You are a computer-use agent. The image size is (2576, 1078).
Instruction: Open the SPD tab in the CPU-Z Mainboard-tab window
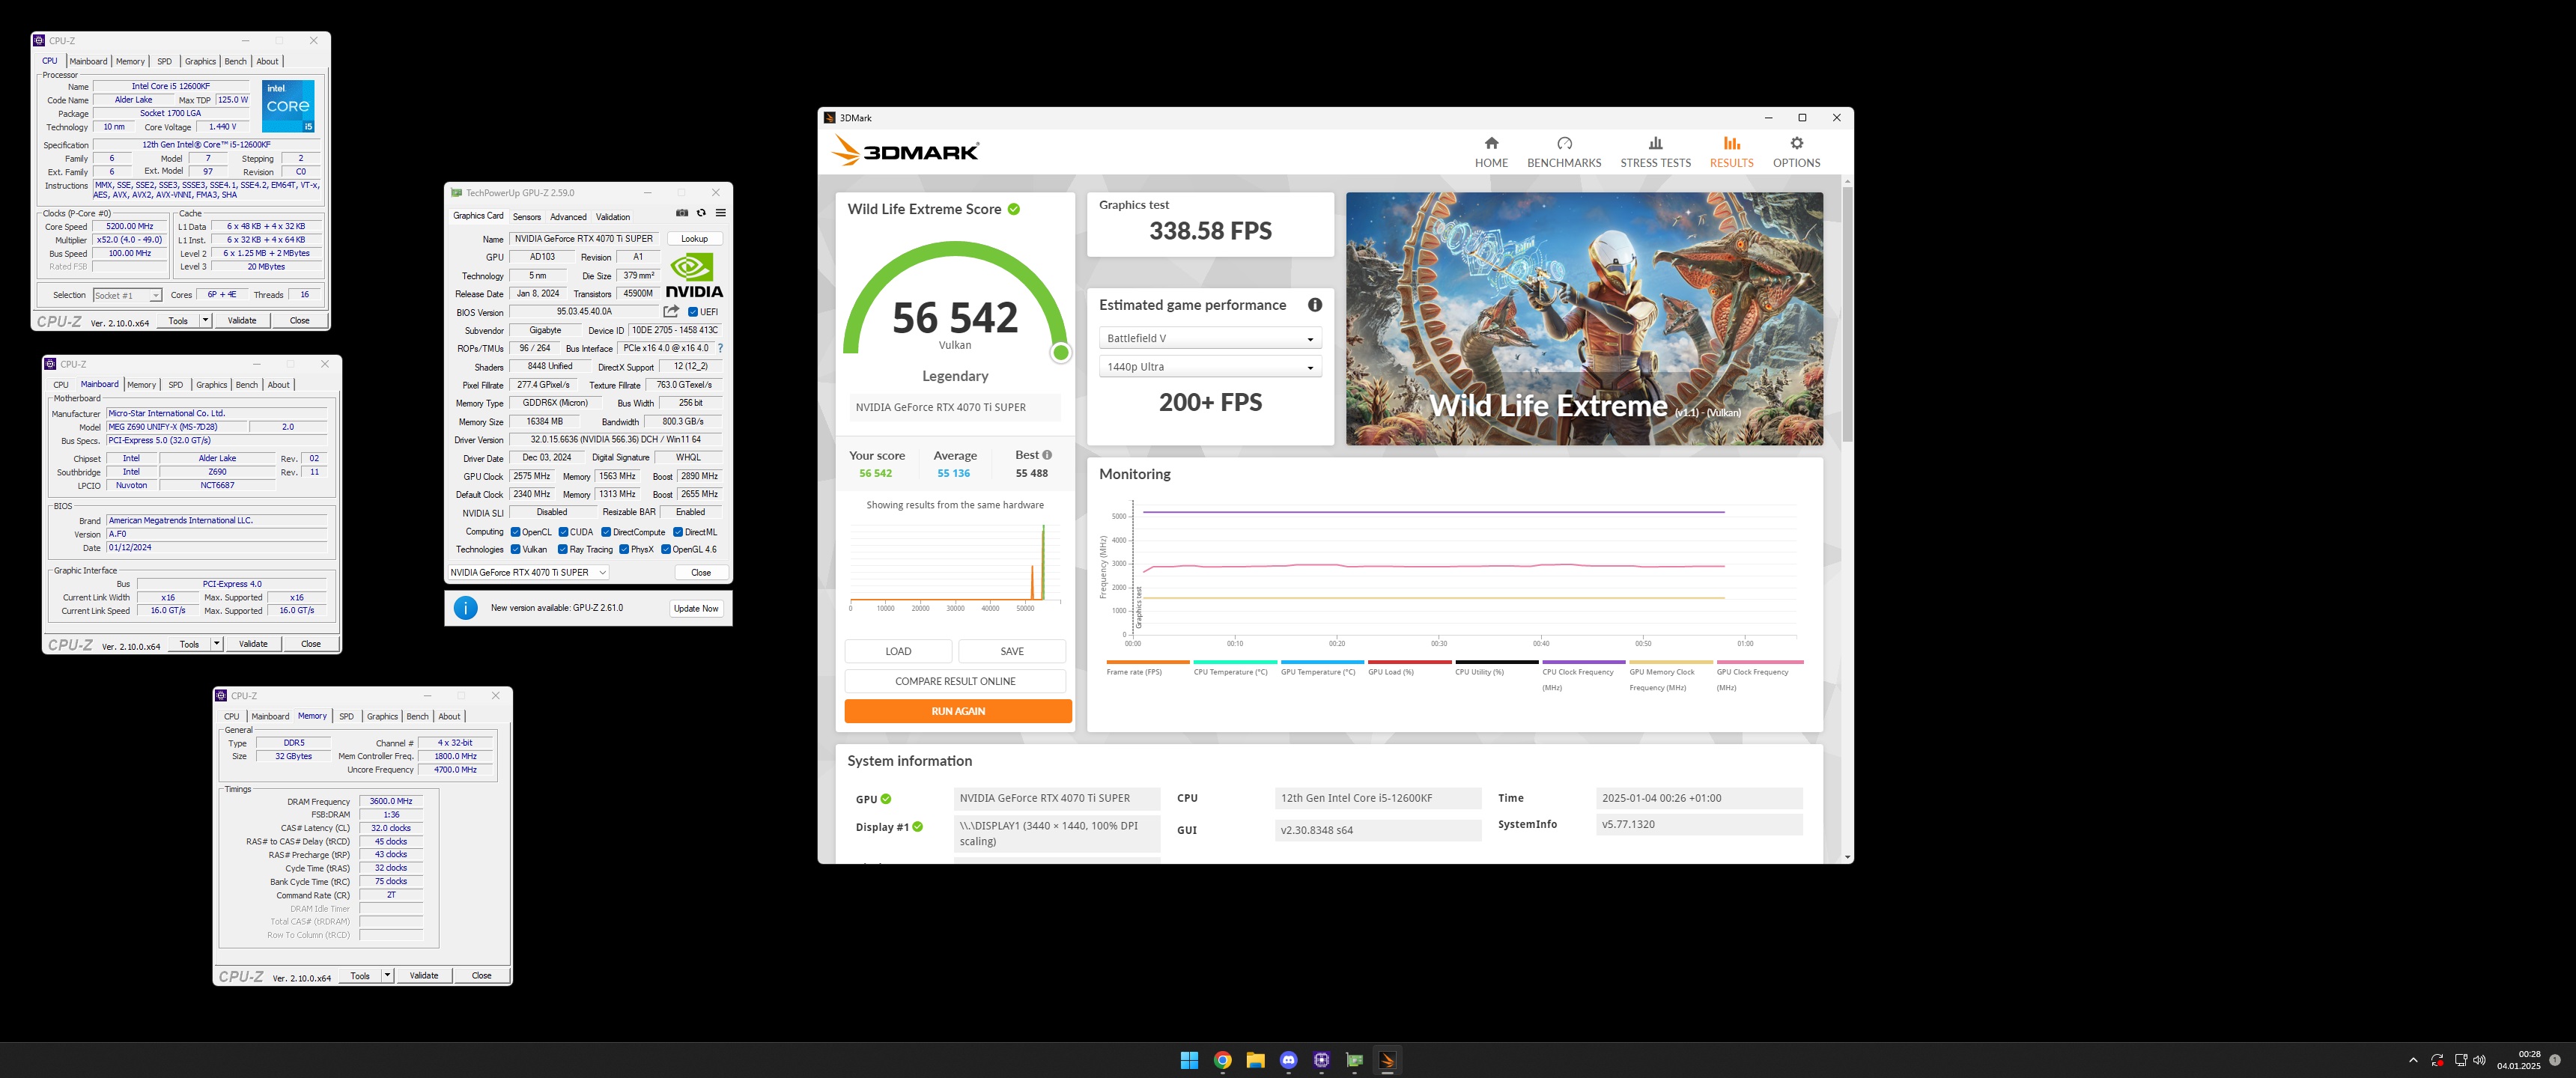176,385
